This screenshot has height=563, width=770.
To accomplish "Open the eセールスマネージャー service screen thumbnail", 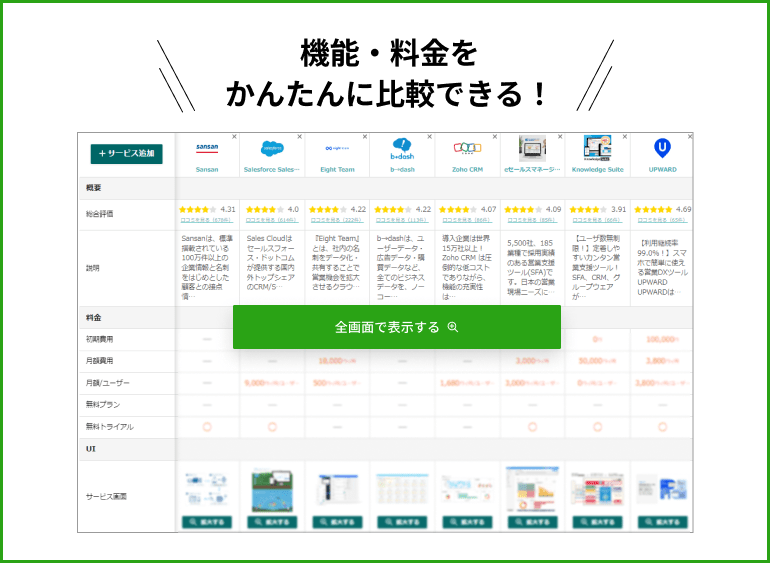I will 532,489.
